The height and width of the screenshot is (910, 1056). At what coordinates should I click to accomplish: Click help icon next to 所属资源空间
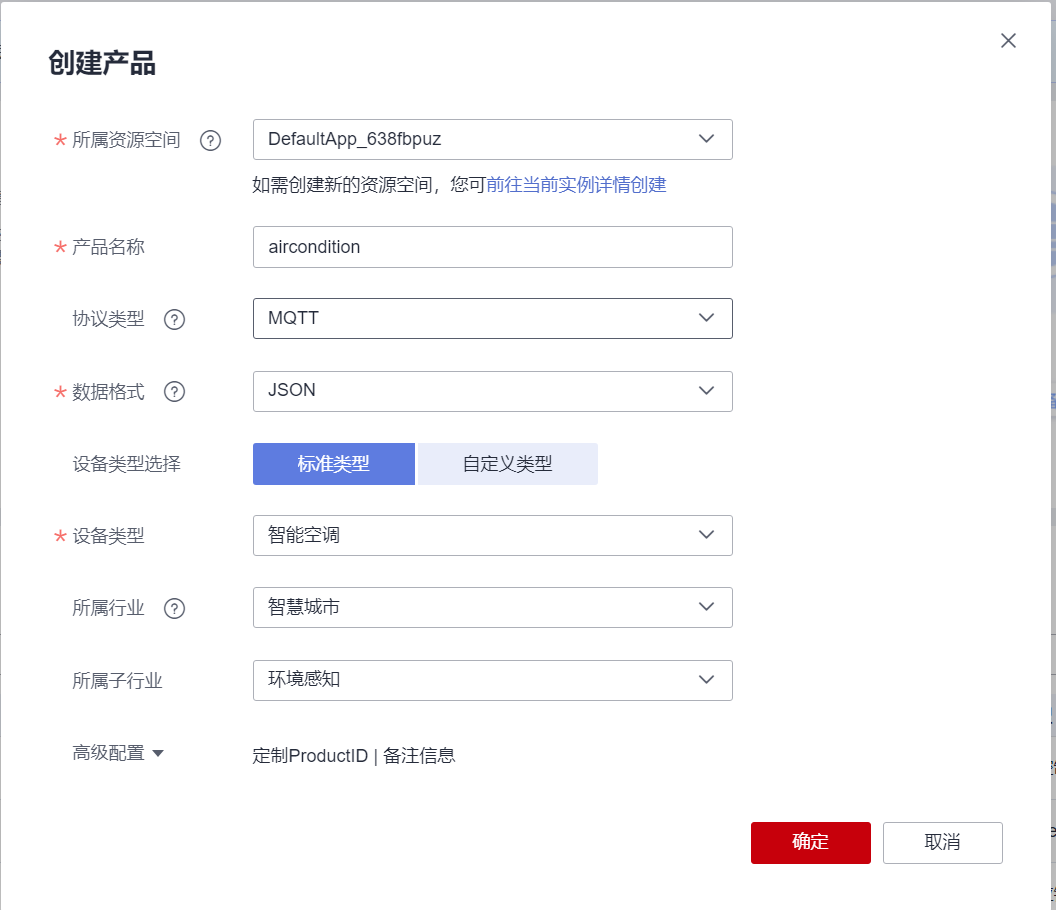pyautogui.click(x=210, y=141)
